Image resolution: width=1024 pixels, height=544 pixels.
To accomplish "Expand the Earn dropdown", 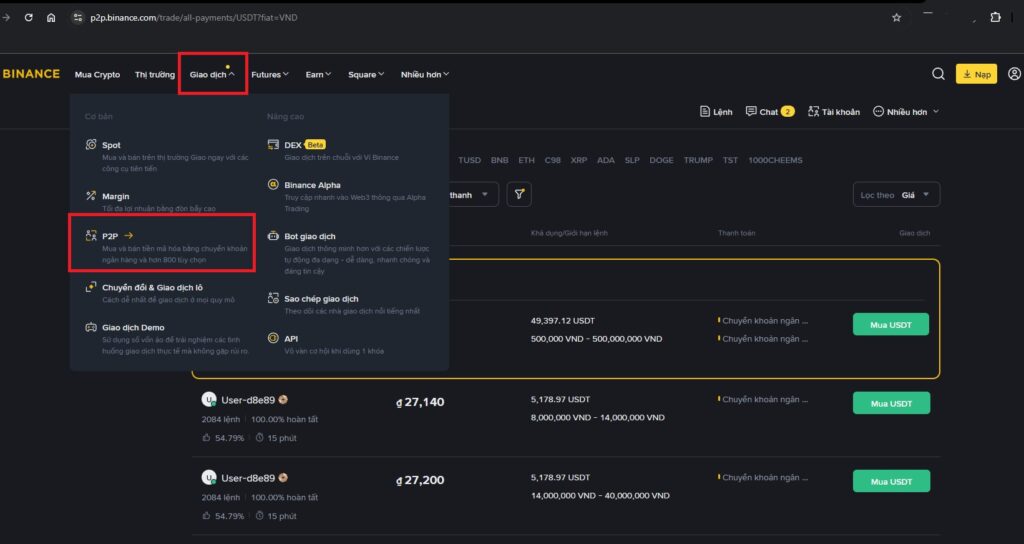I will pyautogui.click(x=318, y=74).
